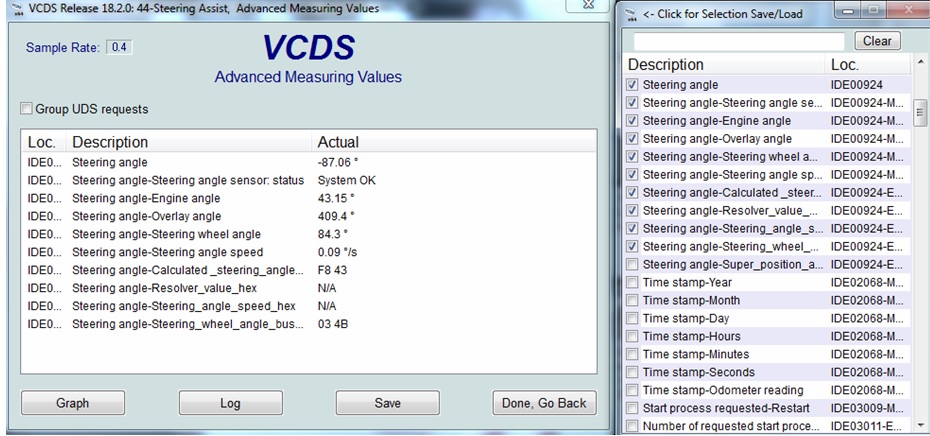Uncheck Steering angle-Steering wheel a... checkbox

coord(632,157)
